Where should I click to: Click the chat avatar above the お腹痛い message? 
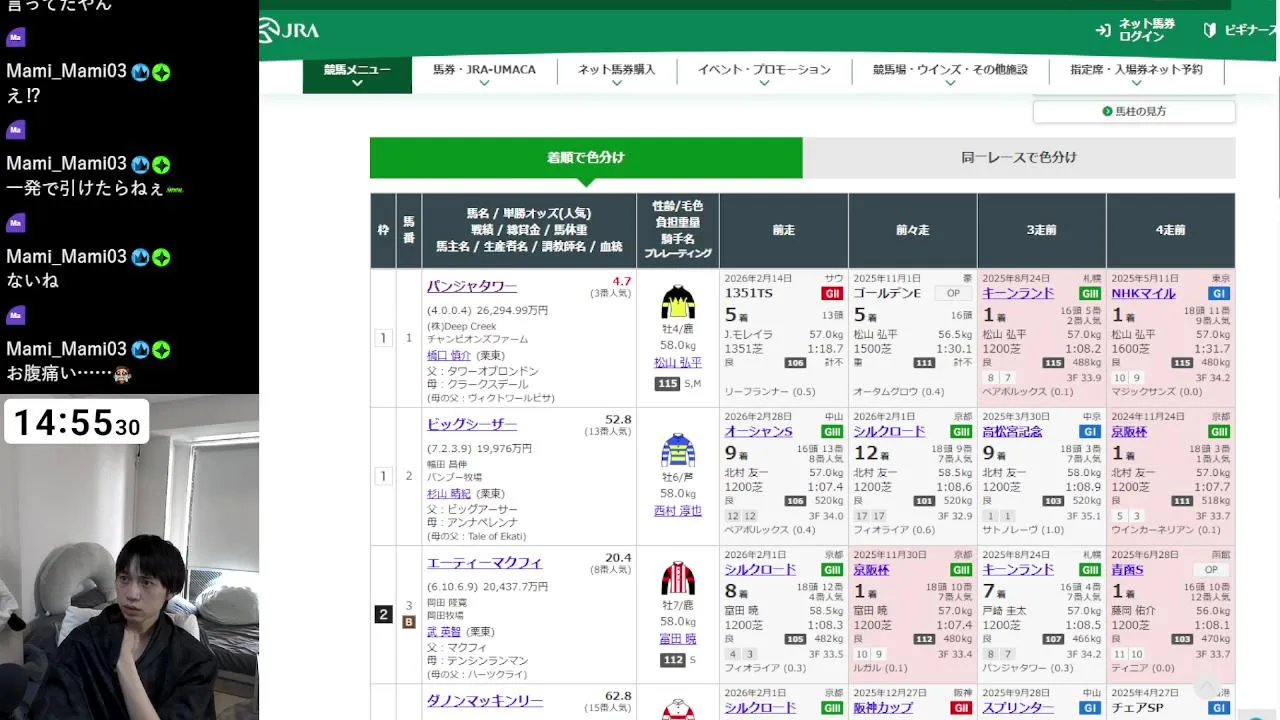15,315
